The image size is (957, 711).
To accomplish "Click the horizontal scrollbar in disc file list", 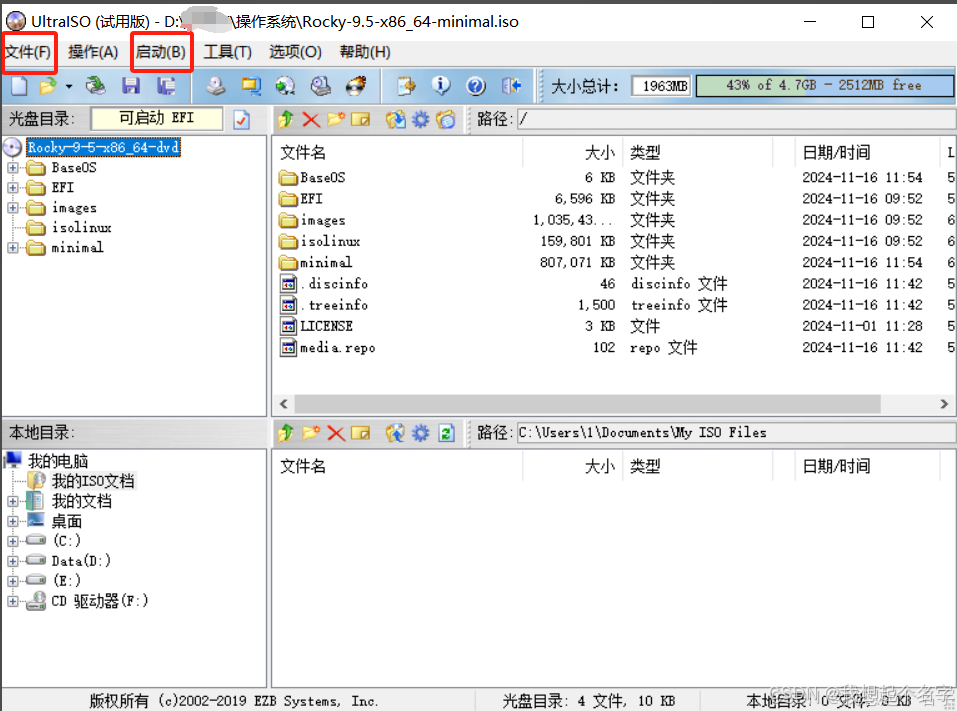I will pyautogui.click(x=587, y=404).
